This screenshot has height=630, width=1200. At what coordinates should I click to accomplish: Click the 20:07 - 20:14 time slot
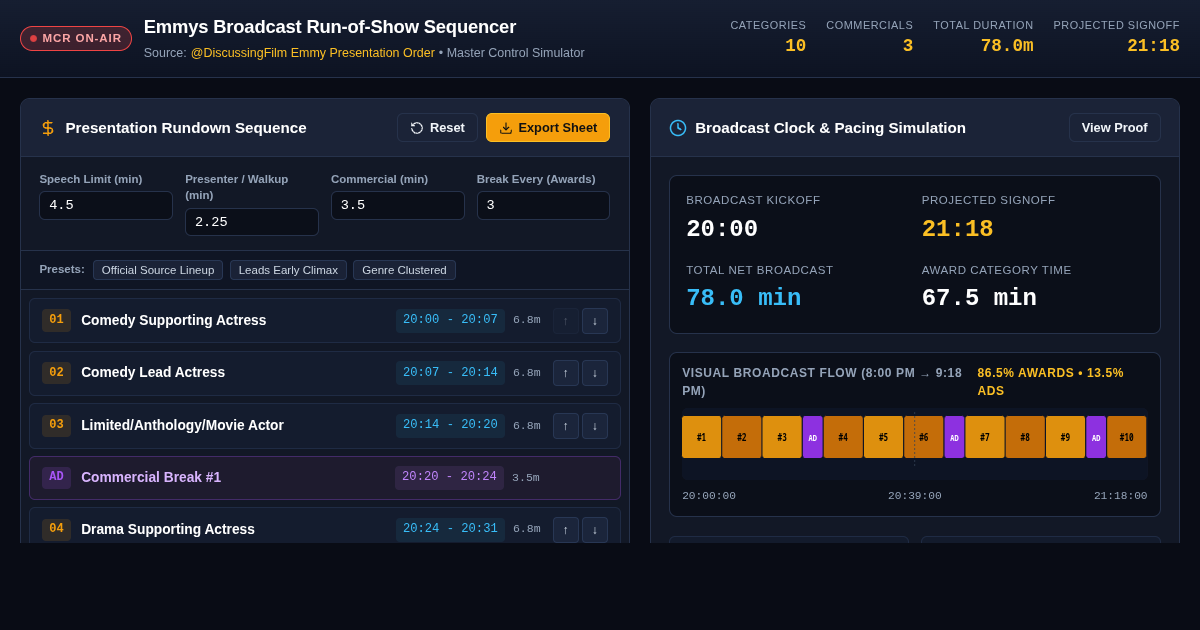pos(450,373)
